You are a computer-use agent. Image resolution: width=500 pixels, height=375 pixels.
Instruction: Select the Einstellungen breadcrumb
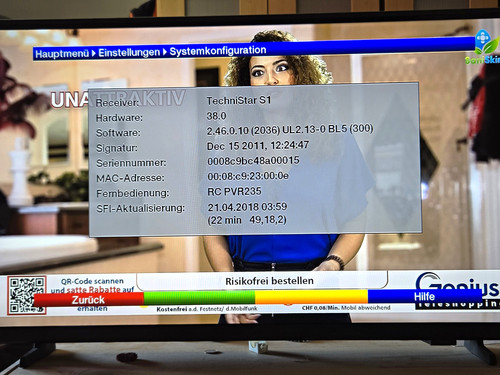pos(129,52)
